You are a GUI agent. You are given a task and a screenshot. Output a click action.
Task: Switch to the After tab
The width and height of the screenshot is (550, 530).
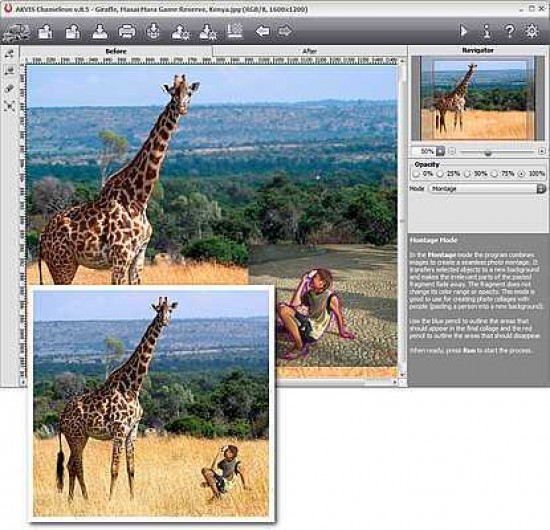click(x=310, y=51)
